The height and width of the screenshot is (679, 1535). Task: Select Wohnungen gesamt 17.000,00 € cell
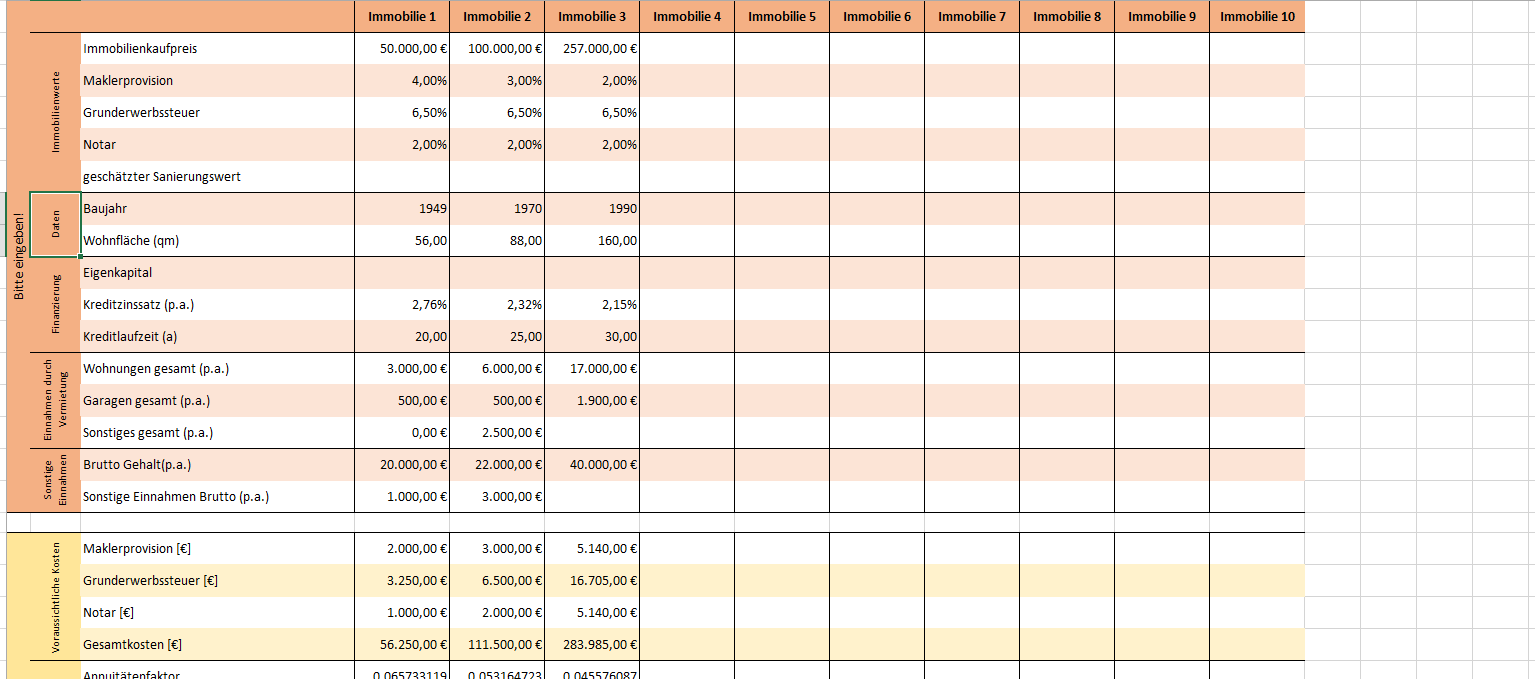tap(592, 368)
